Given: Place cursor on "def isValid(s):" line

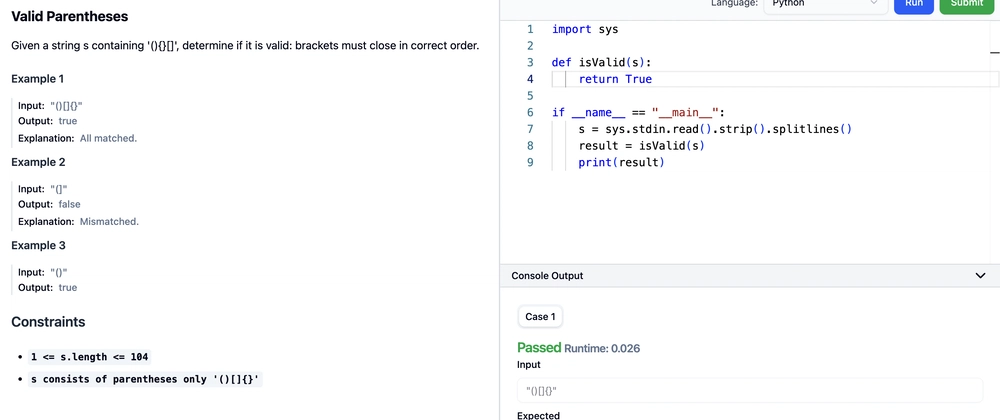Looking at the screenshot, I should pos(602,62).
